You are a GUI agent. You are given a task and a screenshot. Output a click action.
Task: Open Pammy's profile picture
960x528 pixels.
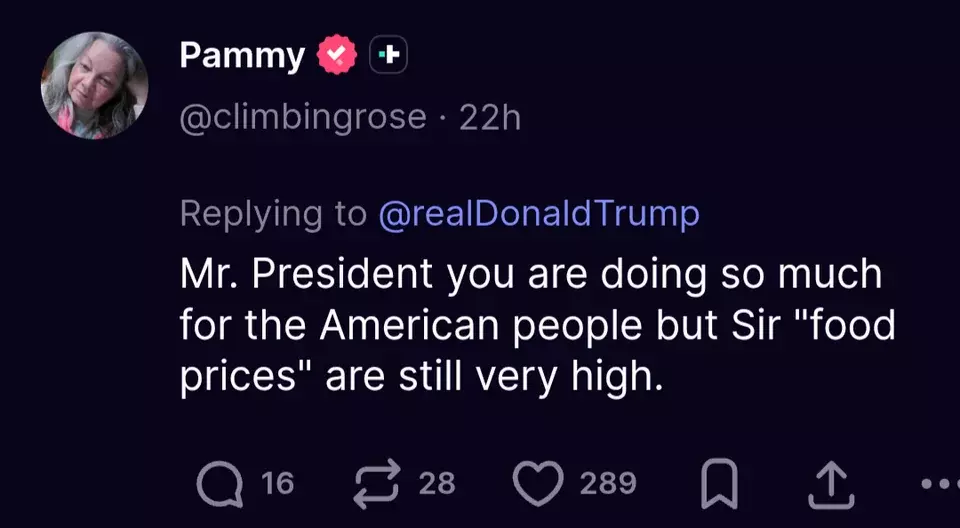pyautogui.click(x=94, y=86)
